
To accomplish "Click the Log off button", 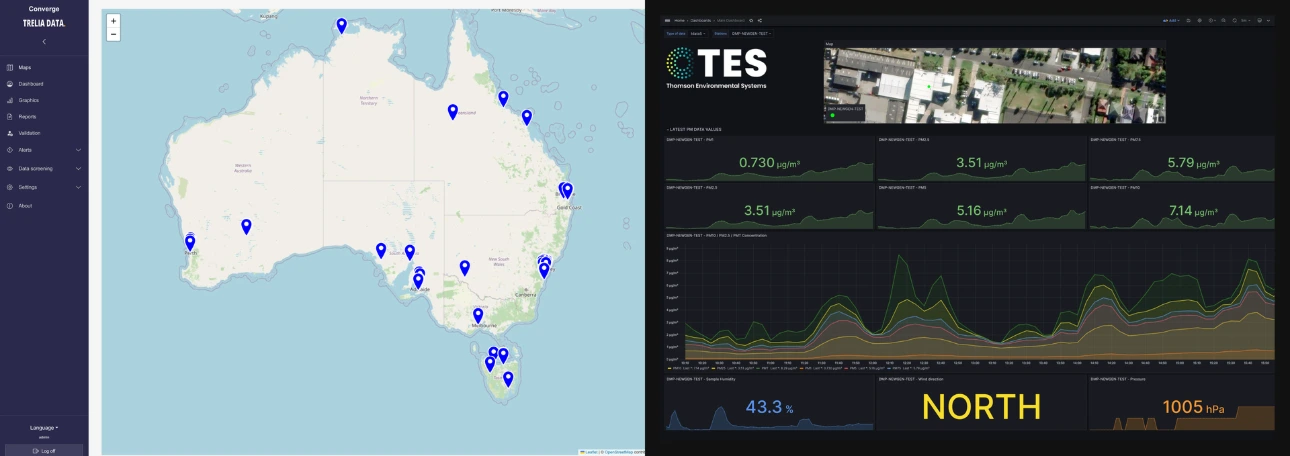I will pyautogui.click(x=44, y=451).
